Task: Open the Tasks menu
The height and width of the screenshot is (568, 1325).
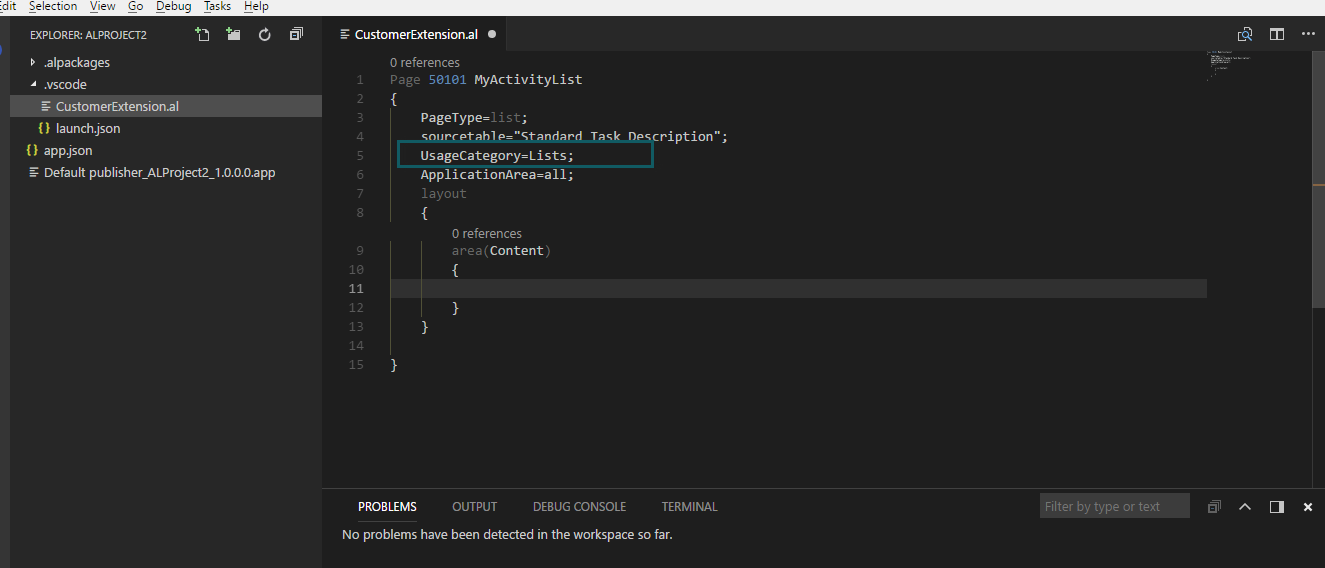Action: pyautogui.click(x=217, y=6)
